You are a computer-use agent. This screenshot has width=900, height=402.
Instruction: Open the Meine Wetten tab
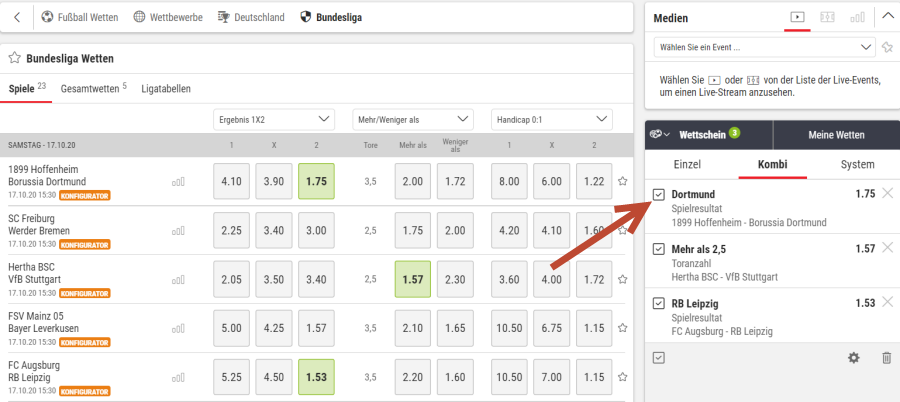coord(836,135)
